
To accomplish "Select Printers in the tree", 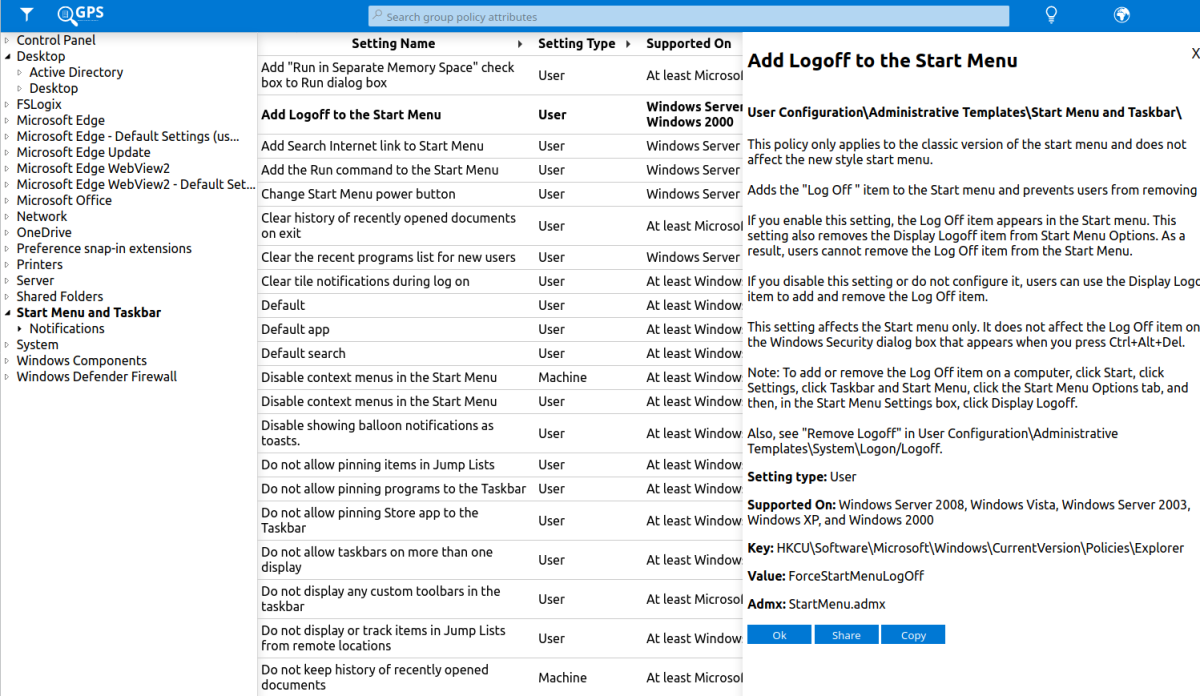I will pyautogui.click(x=40, y=264).
